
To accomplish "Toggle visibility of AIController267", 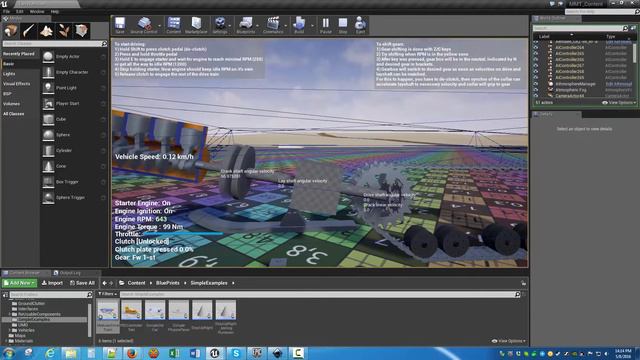I will [536, 65].
